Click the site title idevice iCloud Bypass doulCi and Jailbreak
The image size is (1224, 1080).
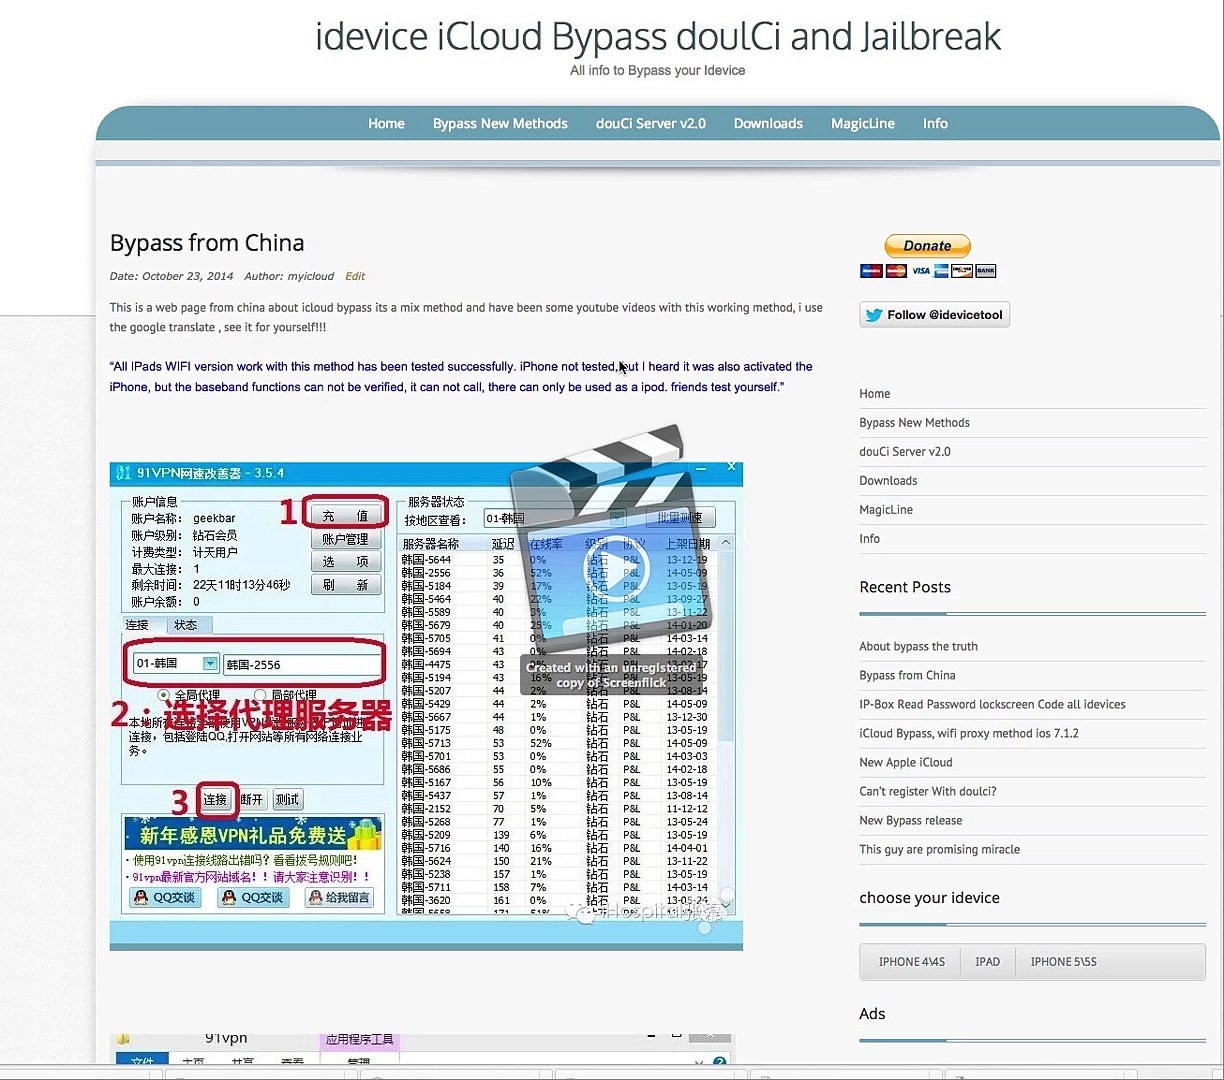click(658, 37)
